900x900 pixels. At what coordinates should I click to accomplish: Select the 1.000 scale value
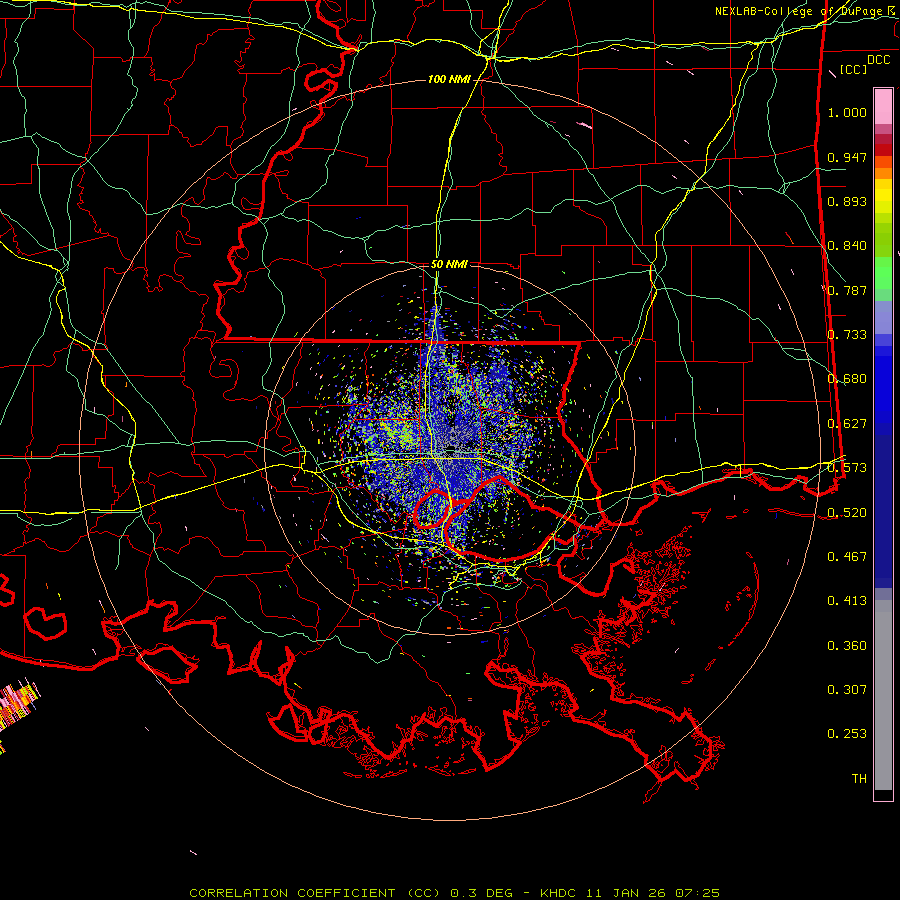point(847,112)
